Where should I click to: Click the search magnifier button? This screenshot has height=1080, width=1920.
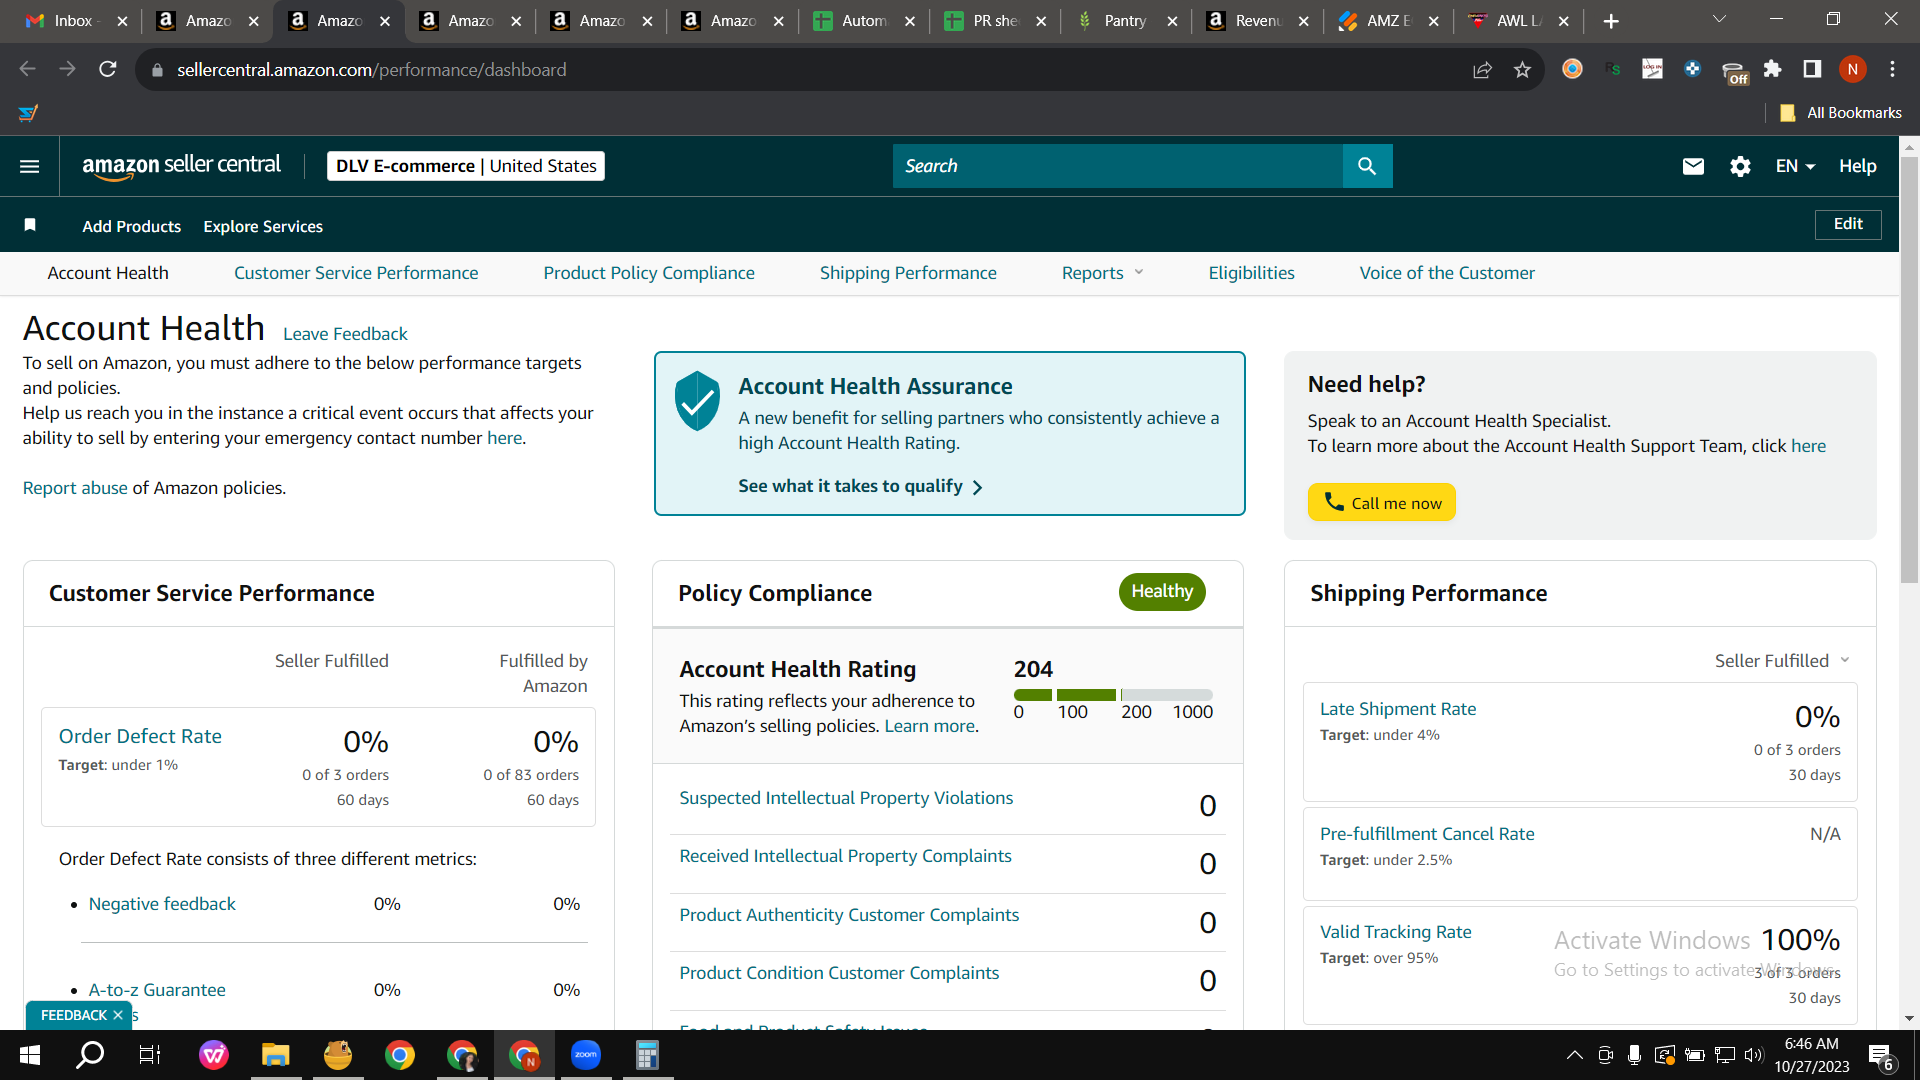point(1367,166)
